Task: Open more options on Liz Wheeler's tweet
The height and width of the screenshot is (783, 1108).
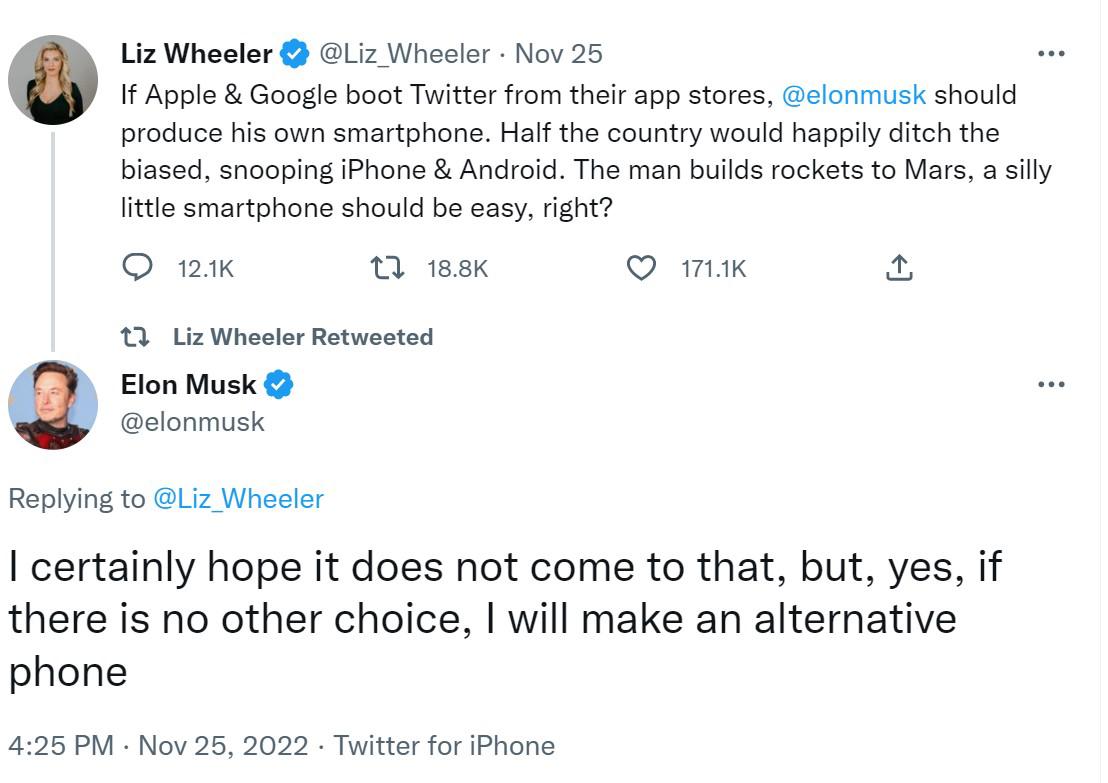Action: coord(1051,54)
